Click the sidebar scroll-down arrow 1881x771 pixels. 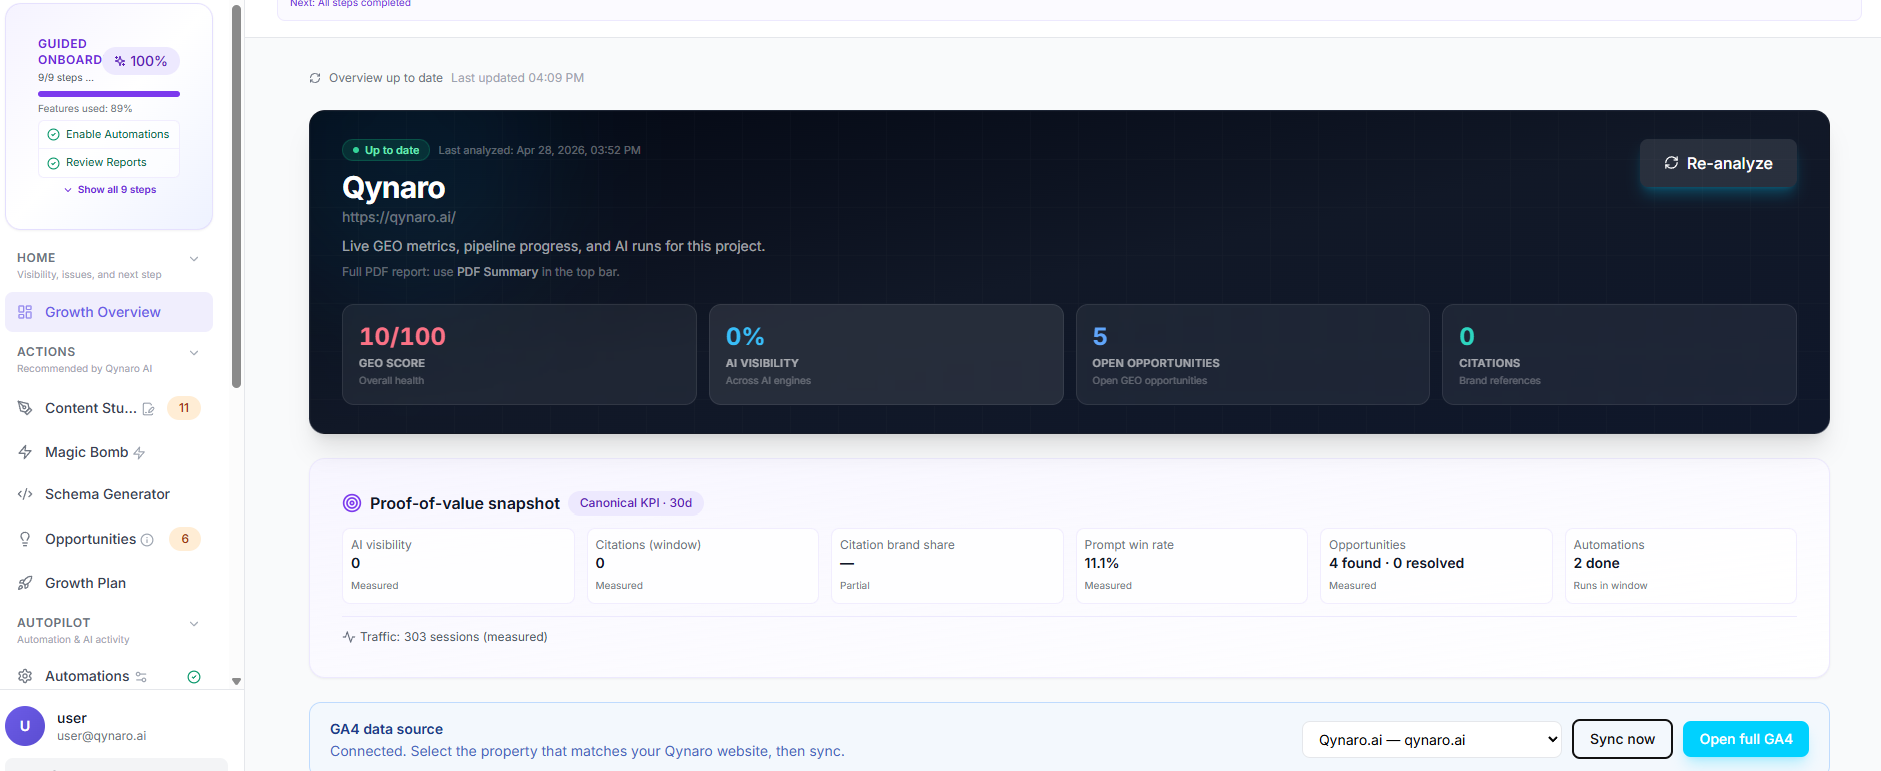click(x=236, y=681)
